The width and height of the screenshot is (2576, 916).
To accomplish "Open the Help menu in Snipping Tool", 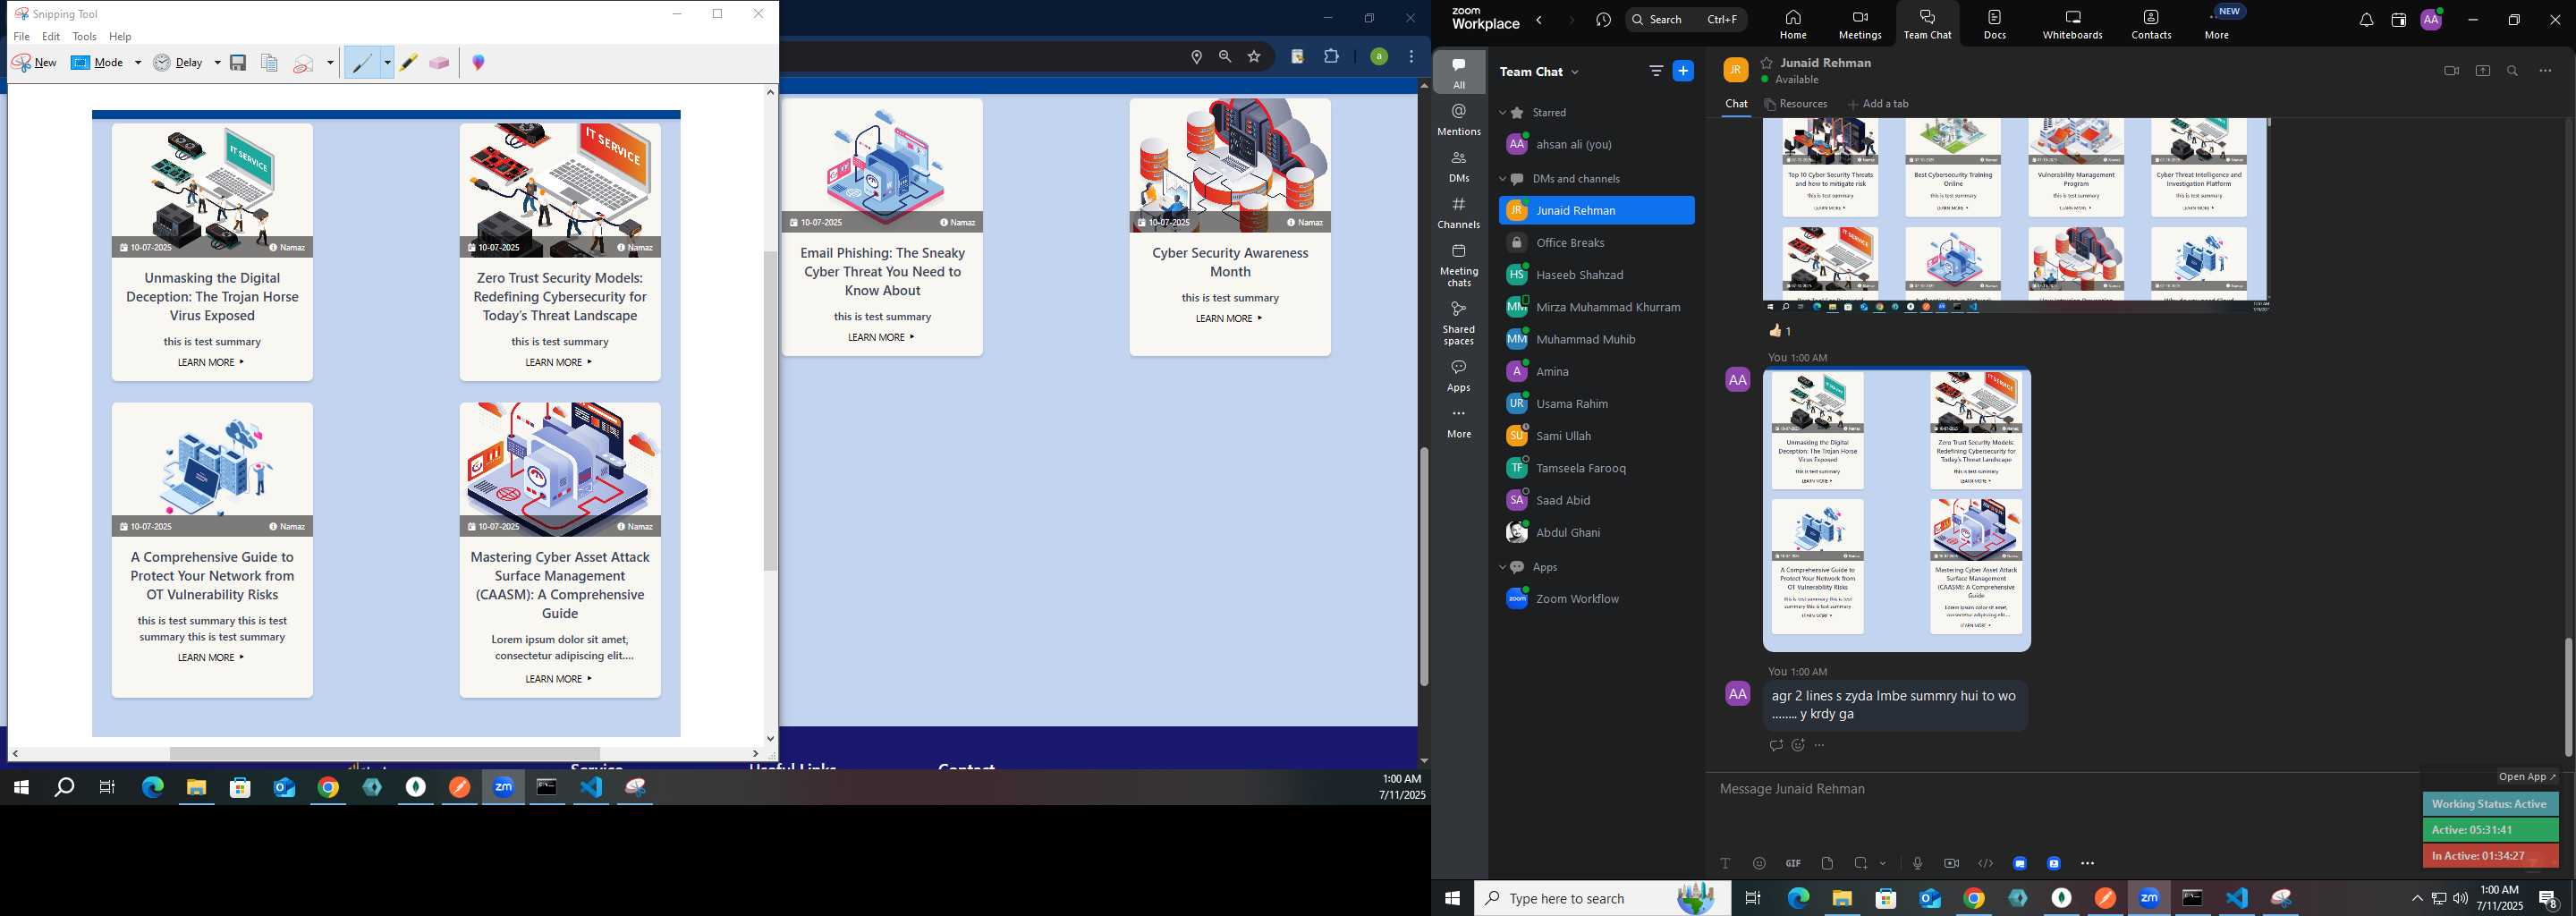I will pos(120,37).
